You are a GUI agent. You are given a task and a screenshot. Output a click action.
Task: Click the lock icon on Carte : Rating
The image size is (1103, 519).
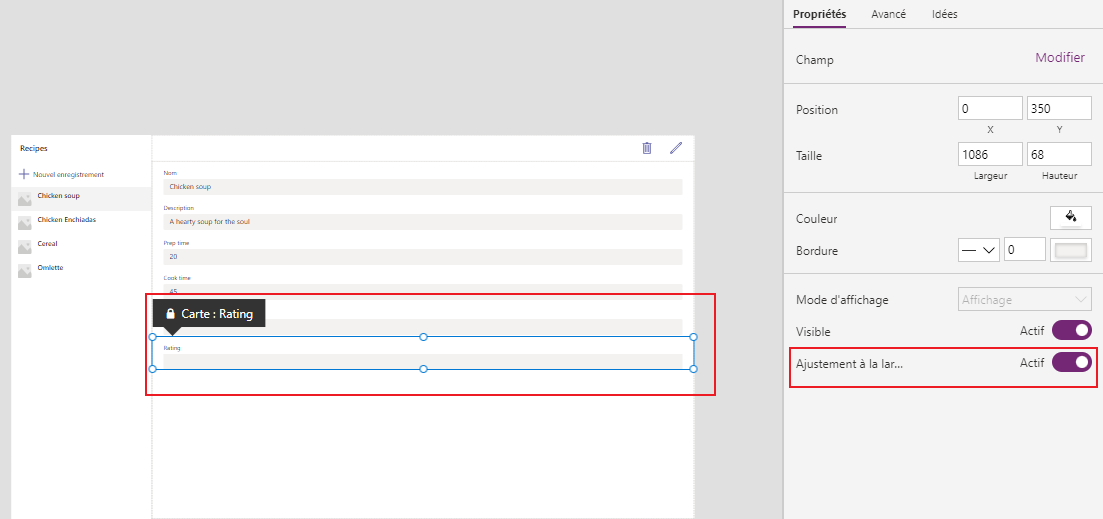170,314
